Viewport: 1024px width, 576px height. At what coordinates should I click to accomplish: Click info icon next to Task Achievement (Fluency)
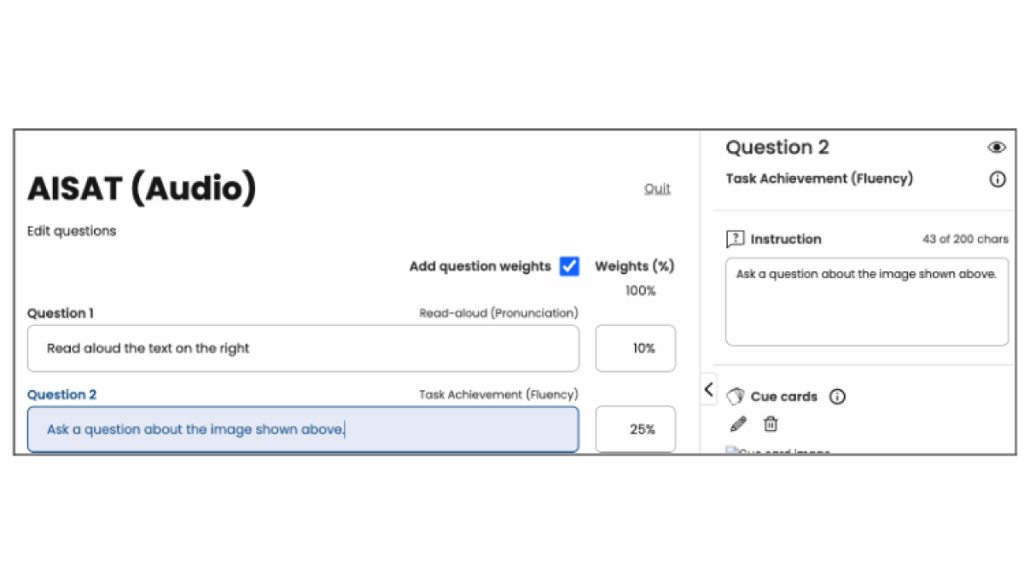996,179
